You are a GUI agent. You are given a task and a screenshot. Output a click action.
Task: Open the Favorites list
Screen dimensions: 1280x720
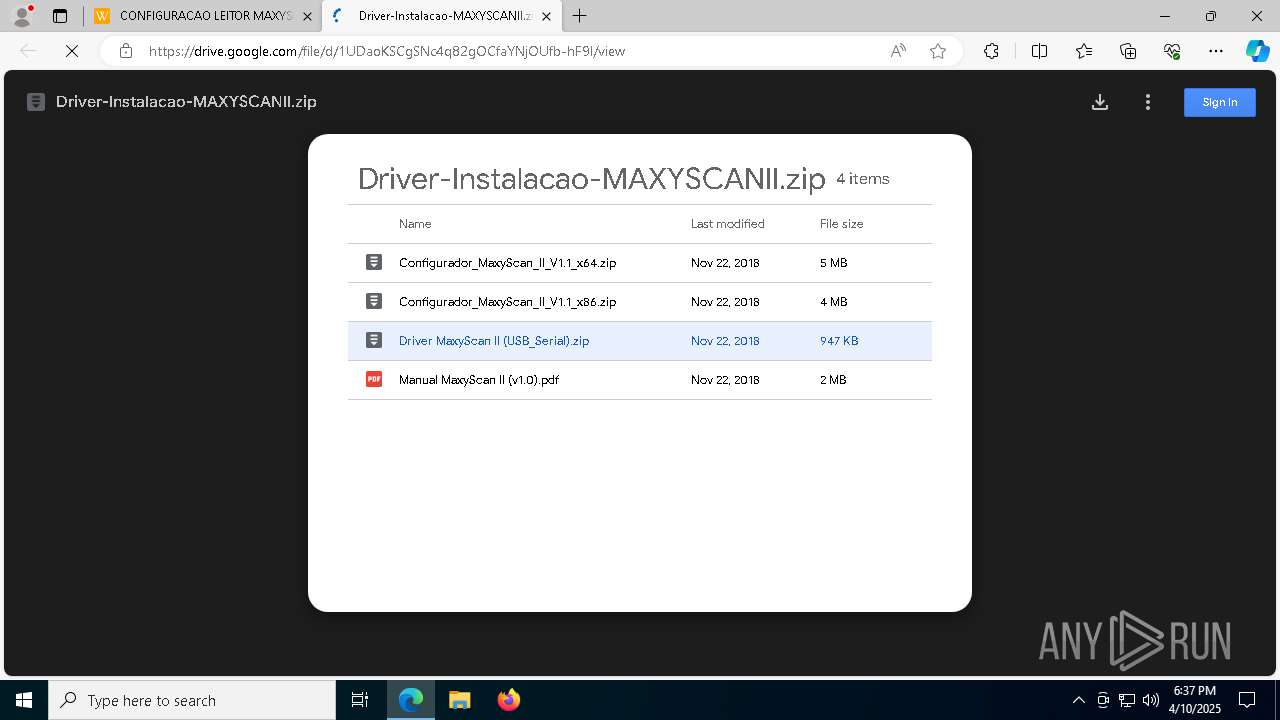click(1084, 51)
